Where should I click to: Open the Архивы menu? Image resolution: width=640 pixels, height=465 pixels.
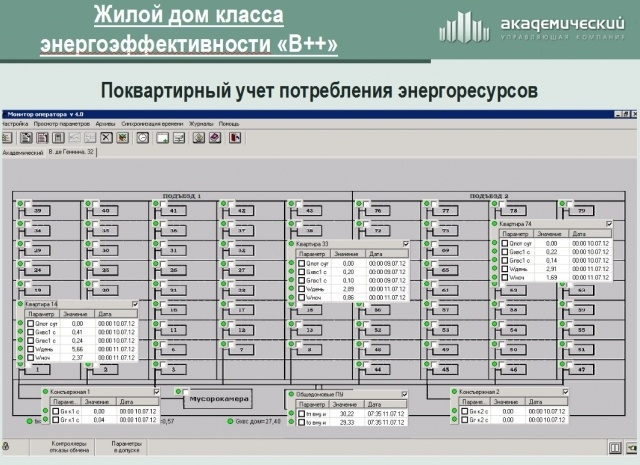pos(105,124)
